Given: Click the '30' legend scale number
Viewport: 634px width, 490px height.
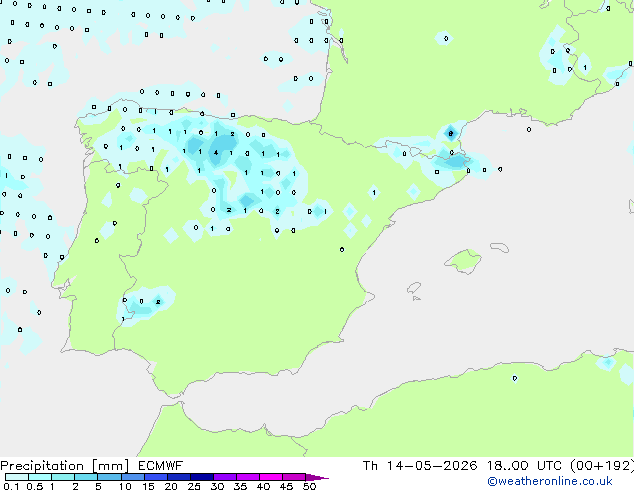Looking at the screenshot, I should pos(217,486).
